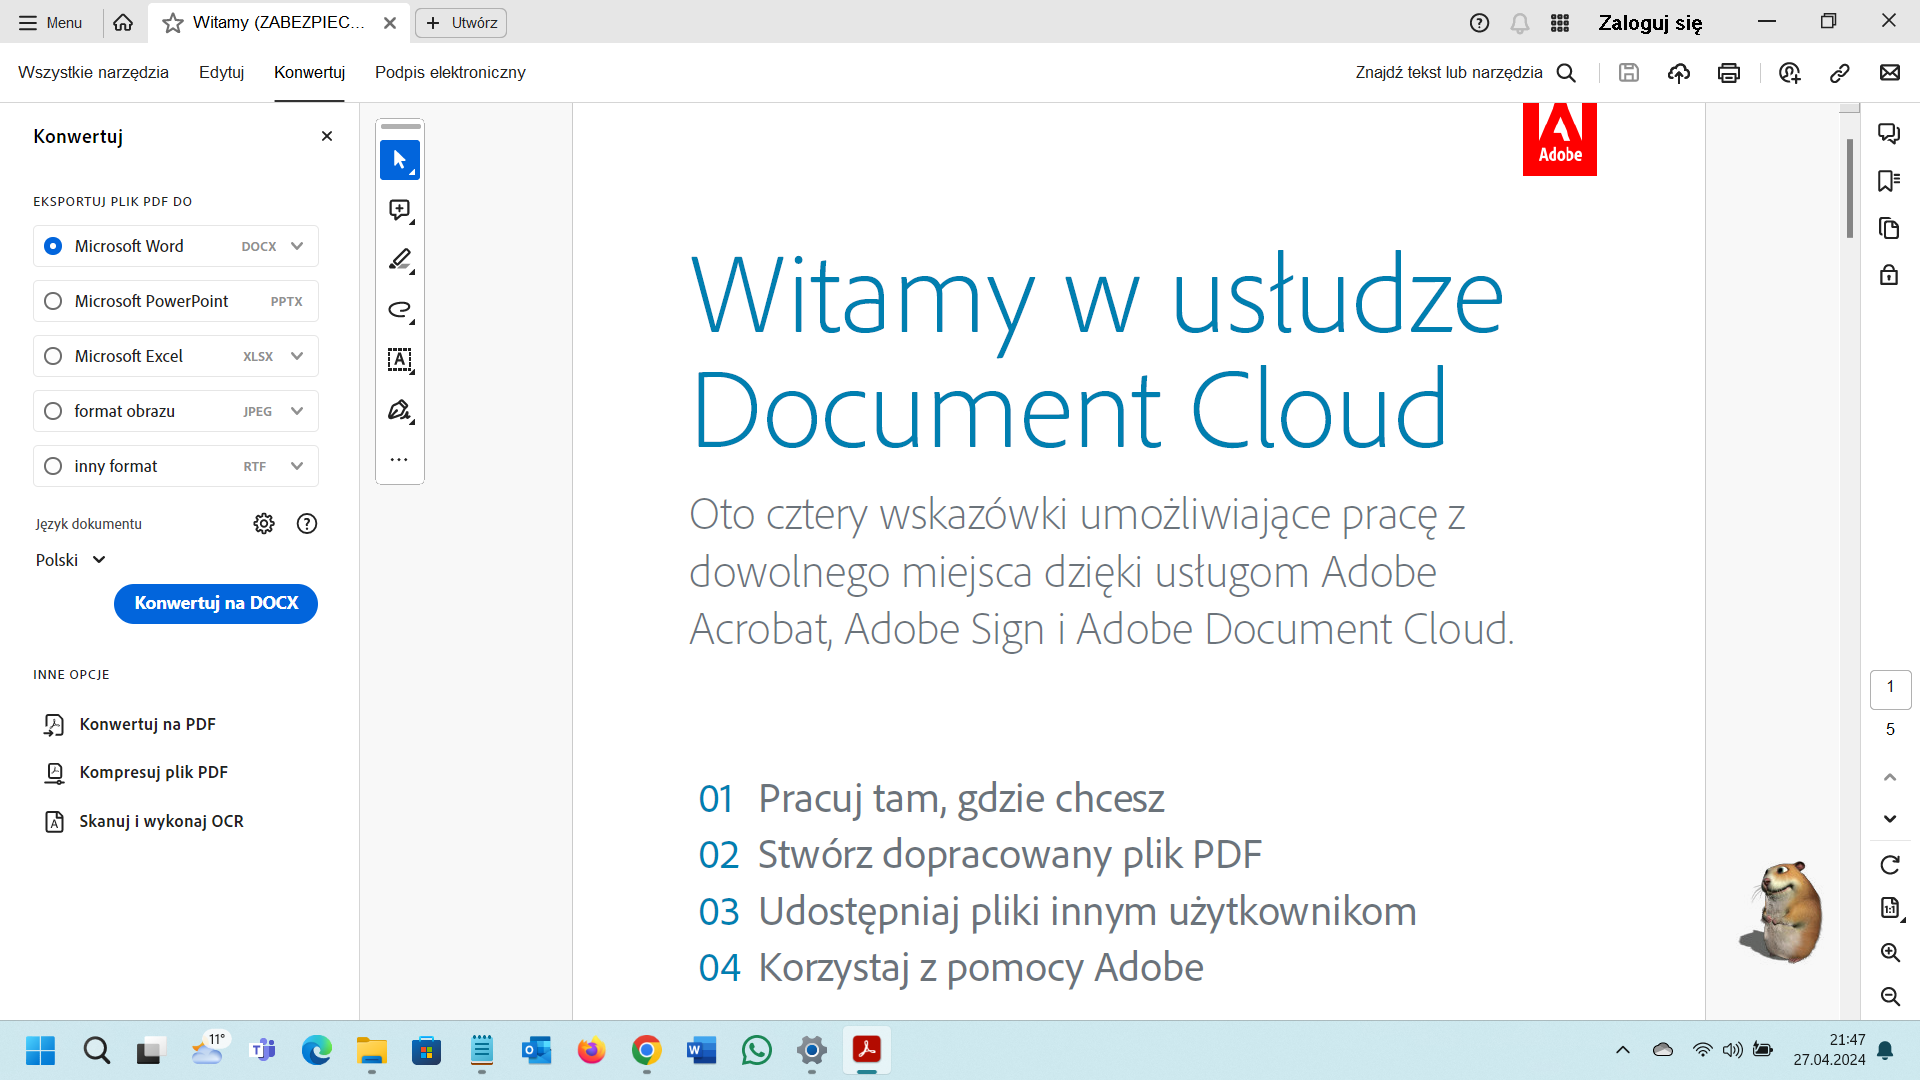Click the vertical scrollbar thumb
The height and width of the screenshot is (1080, 1920).
coord(1850,189)
